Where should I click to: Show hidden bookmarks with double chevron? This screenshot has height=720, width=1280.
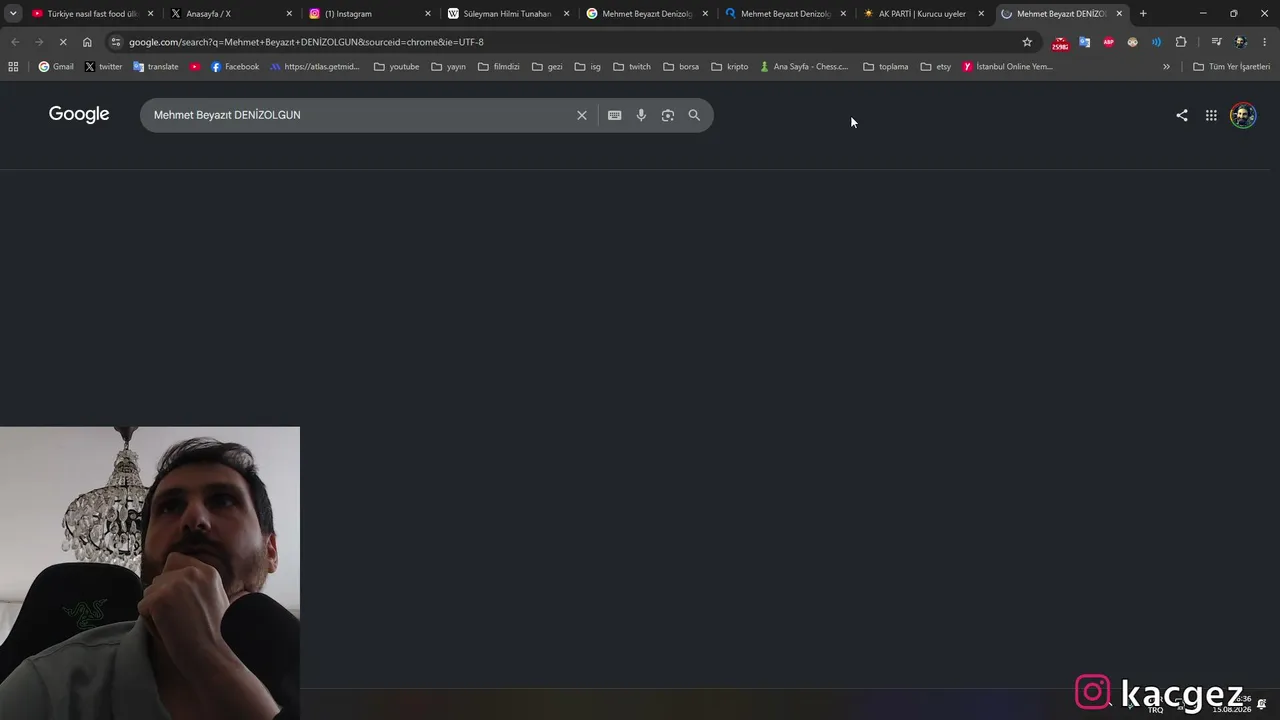click(1166, 67)
